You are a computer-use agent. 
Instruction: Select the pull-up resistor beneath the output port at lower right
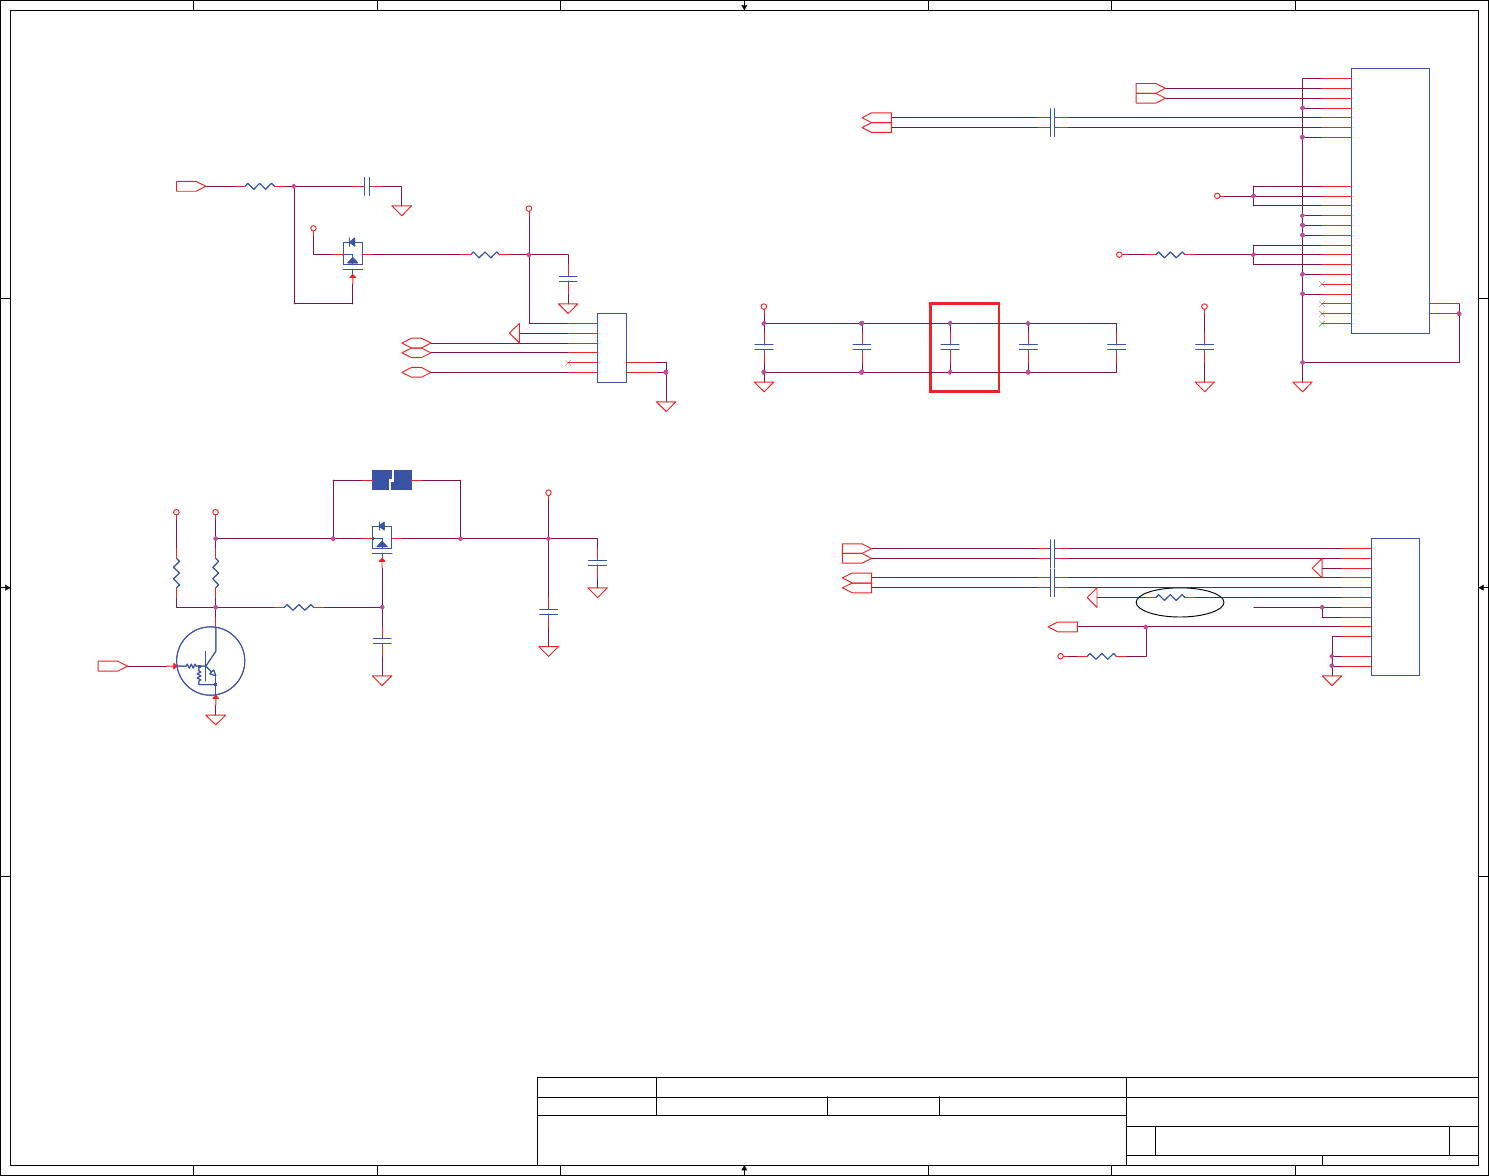1101,656
